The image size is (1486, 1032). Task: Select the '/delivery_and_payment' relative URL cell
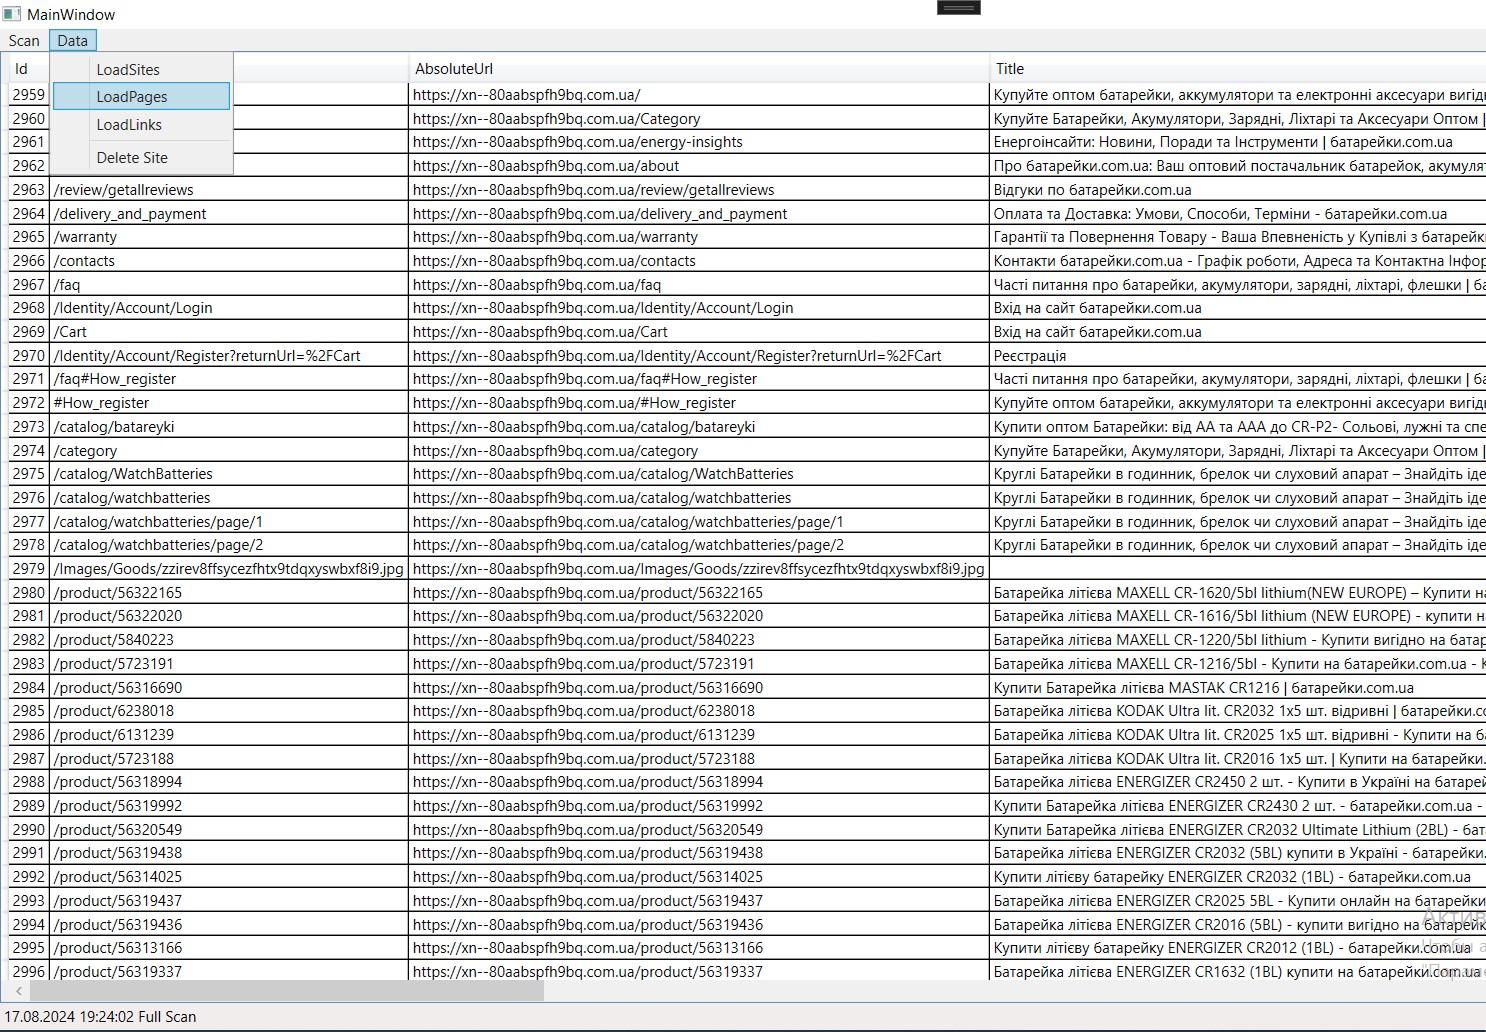[229, 214]
